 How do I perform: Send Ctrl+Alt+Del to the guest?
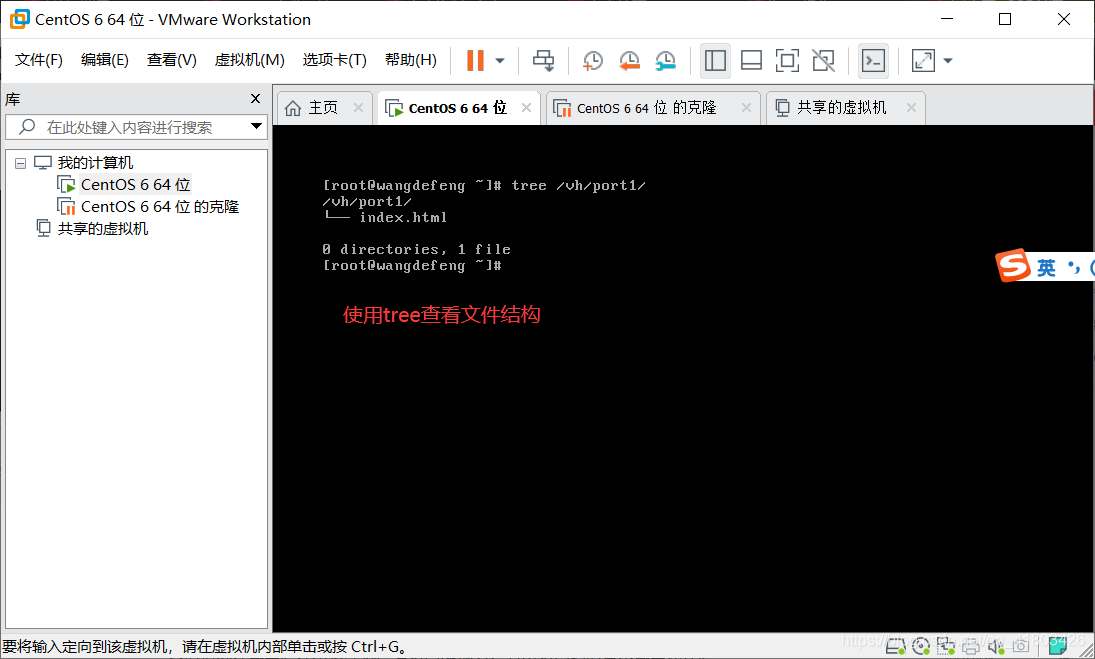click(x=544, y=60)
